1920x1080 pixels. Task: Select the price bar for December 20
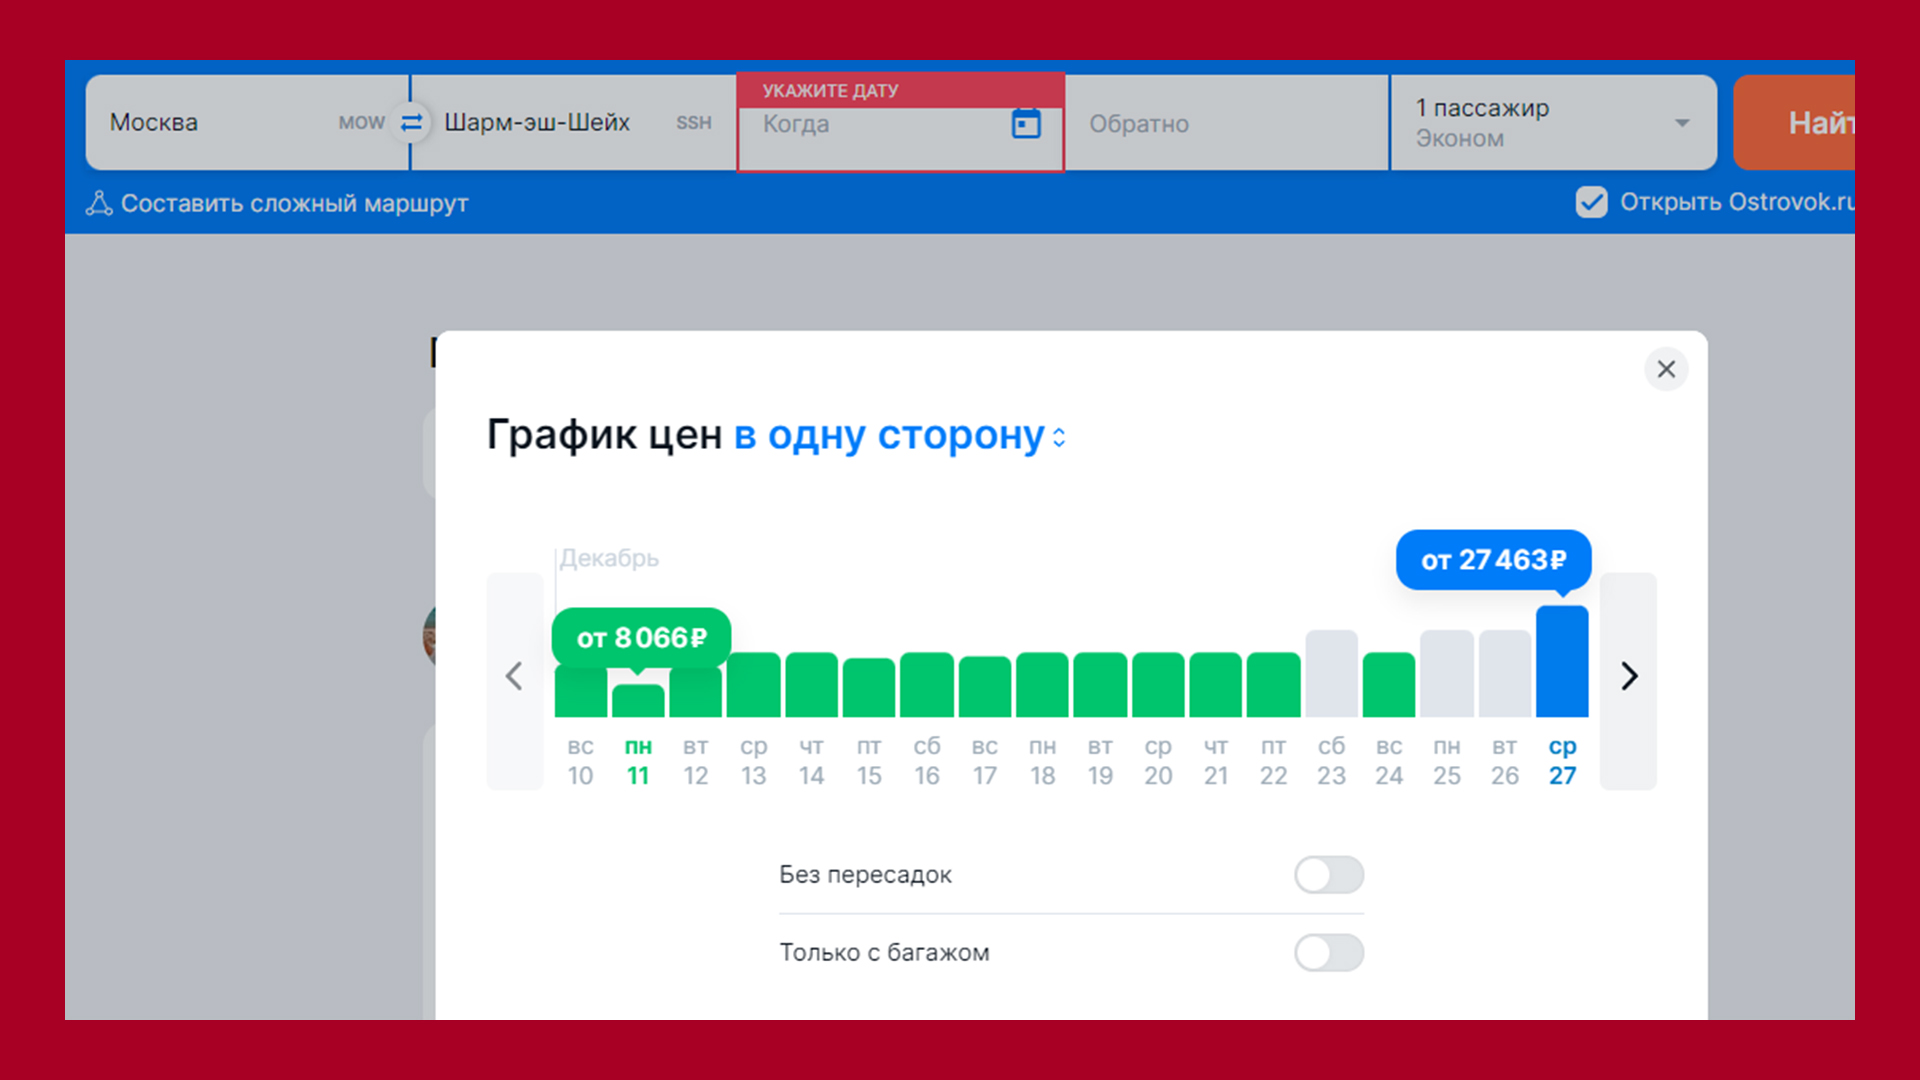pyautogui.click(x=1158, y=685)
